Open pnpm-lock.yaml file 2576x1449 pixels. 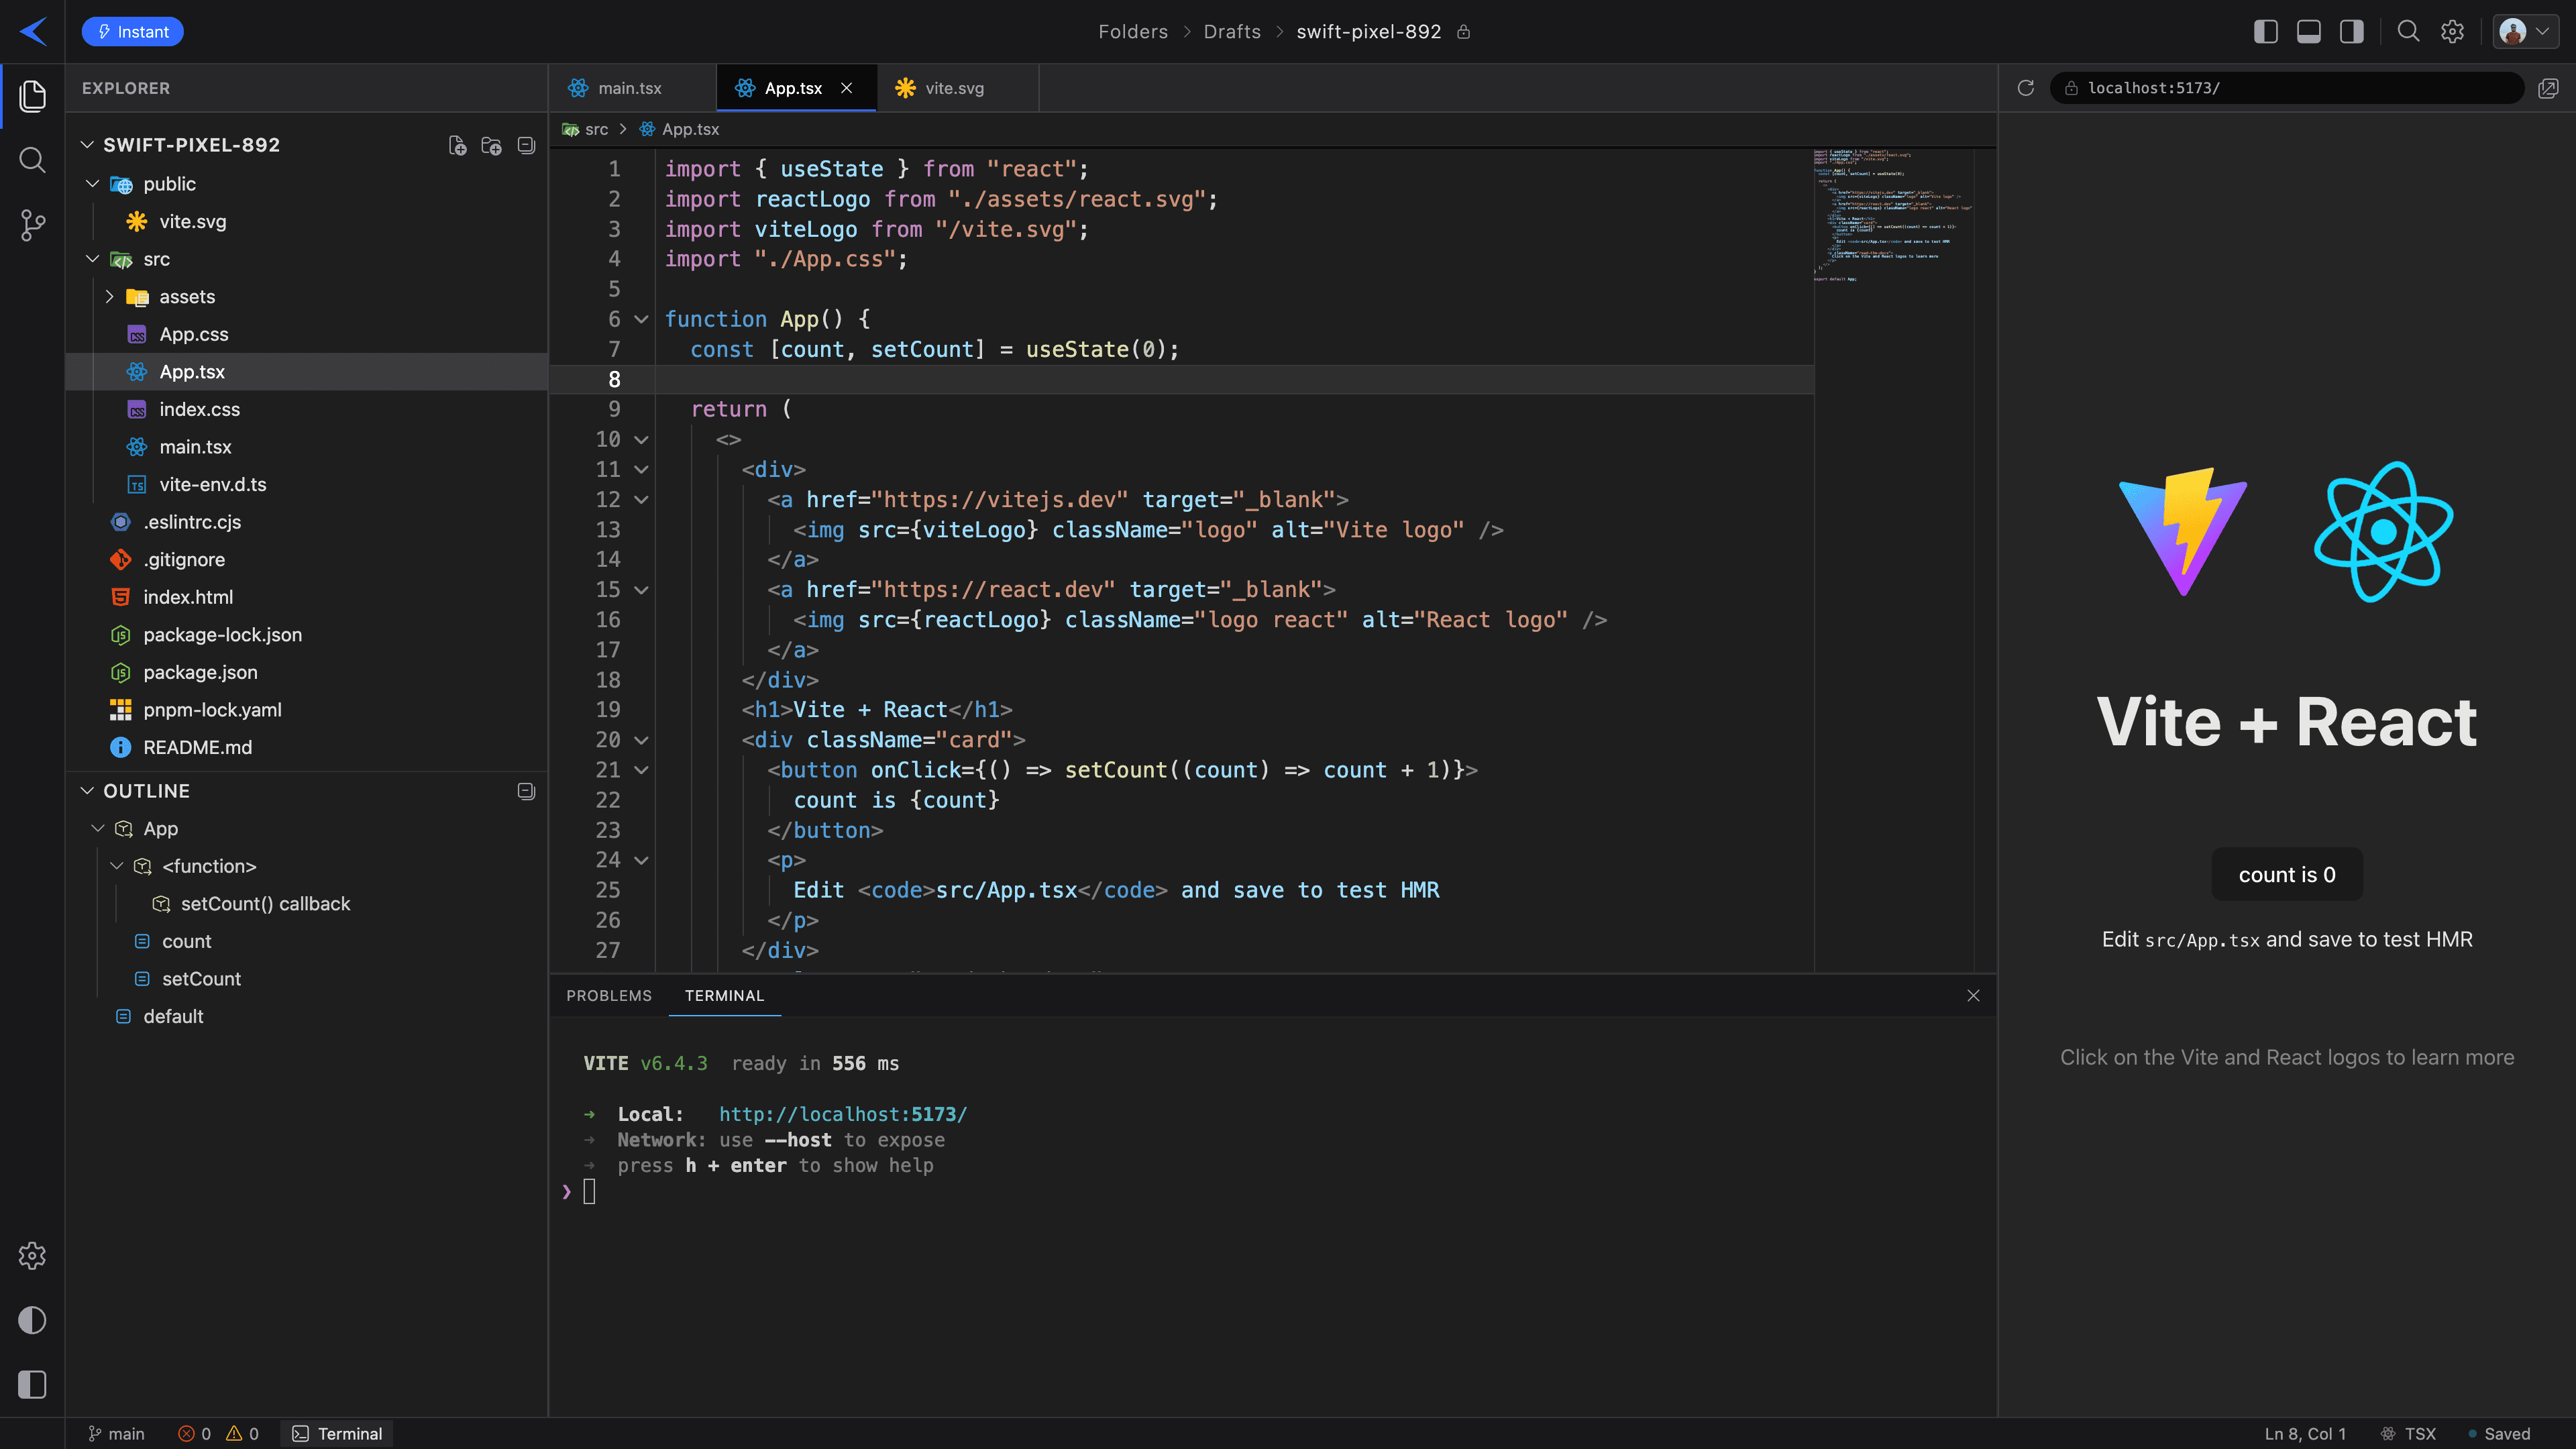[306, 710]
